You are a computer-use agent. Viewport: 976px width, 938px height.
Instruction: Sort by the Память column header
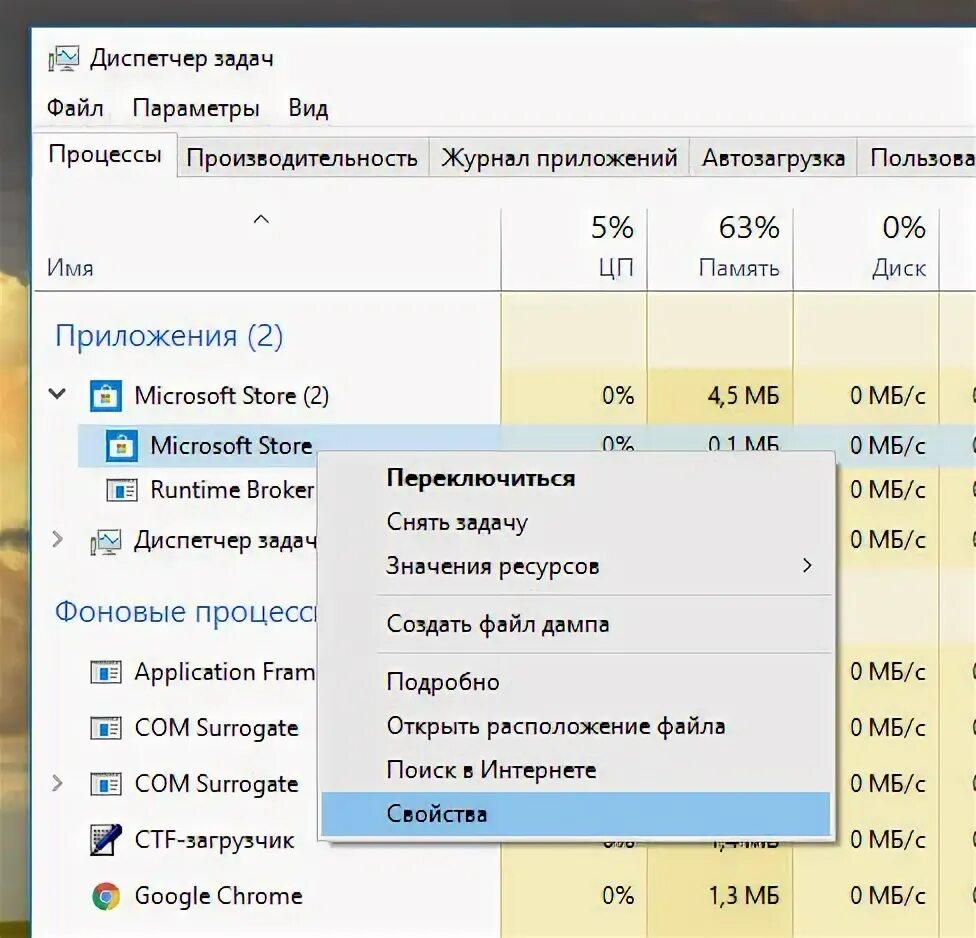720,249
